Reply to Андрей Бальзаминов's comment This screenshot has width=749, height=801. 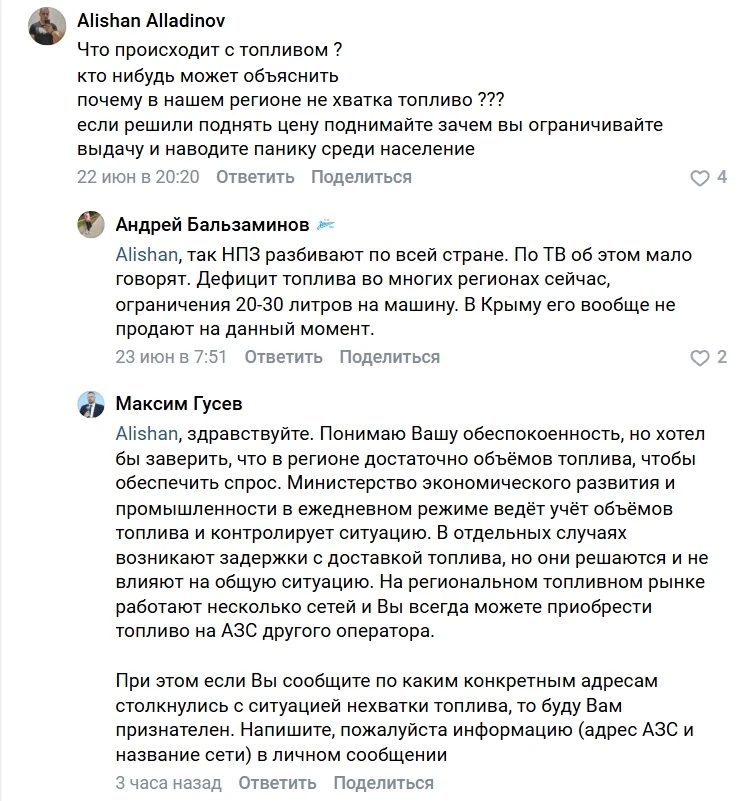coord(284,357)
